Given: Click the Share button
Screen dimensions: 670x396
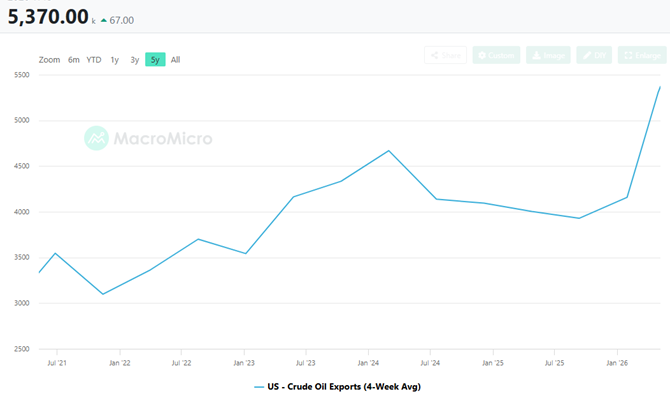Looking at the screenshot, I should coord(445,55).
